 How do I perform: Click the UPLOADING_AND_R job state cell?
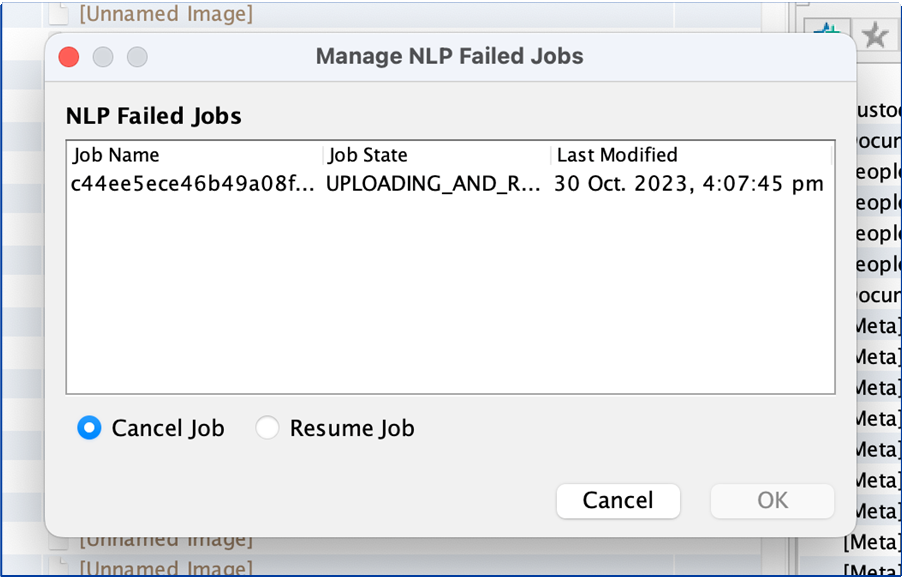[433, 184]
